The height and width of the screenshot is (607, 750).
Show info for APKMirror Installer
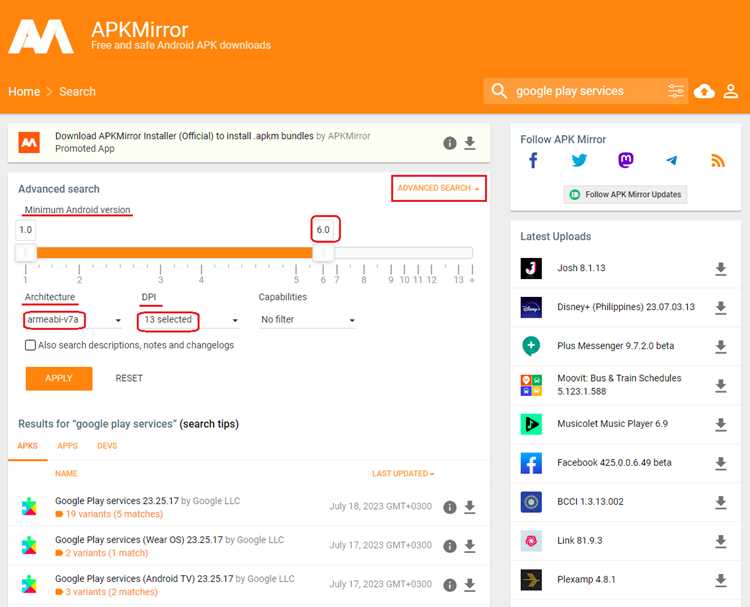[450, 143]
